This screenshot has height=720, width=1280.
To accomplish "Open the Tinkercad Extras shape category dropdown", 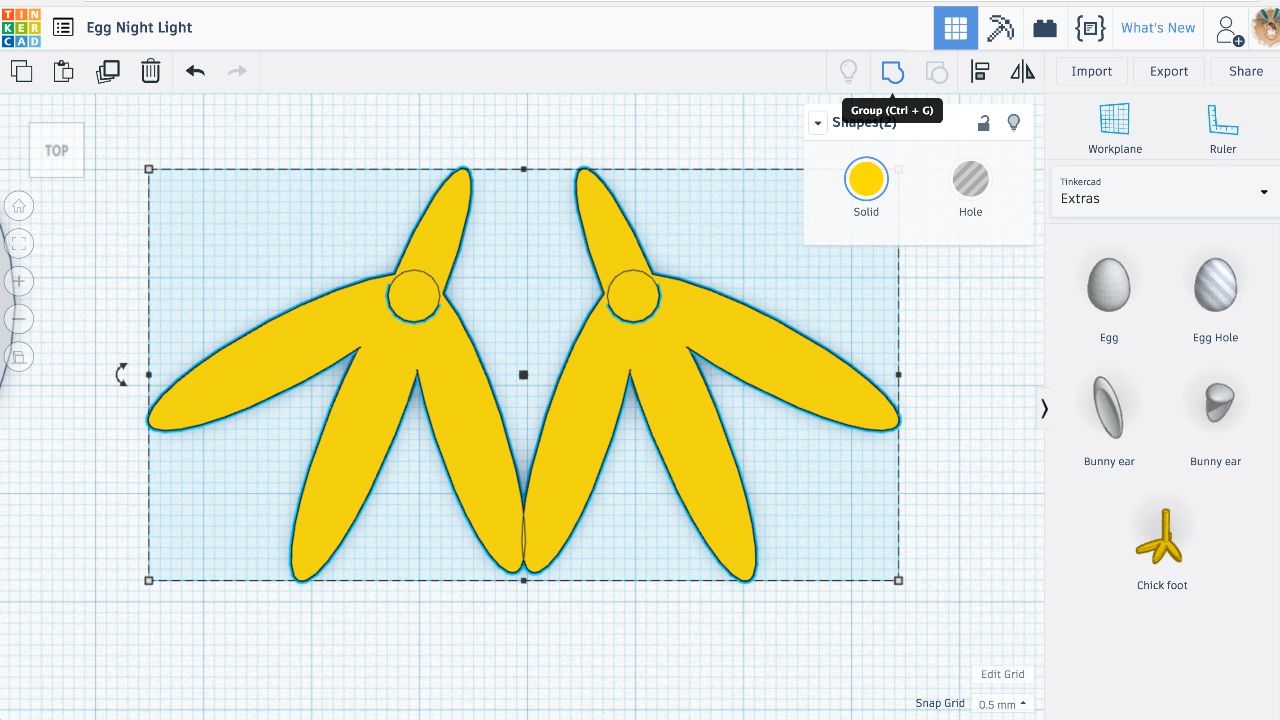I will [1164, 191].
